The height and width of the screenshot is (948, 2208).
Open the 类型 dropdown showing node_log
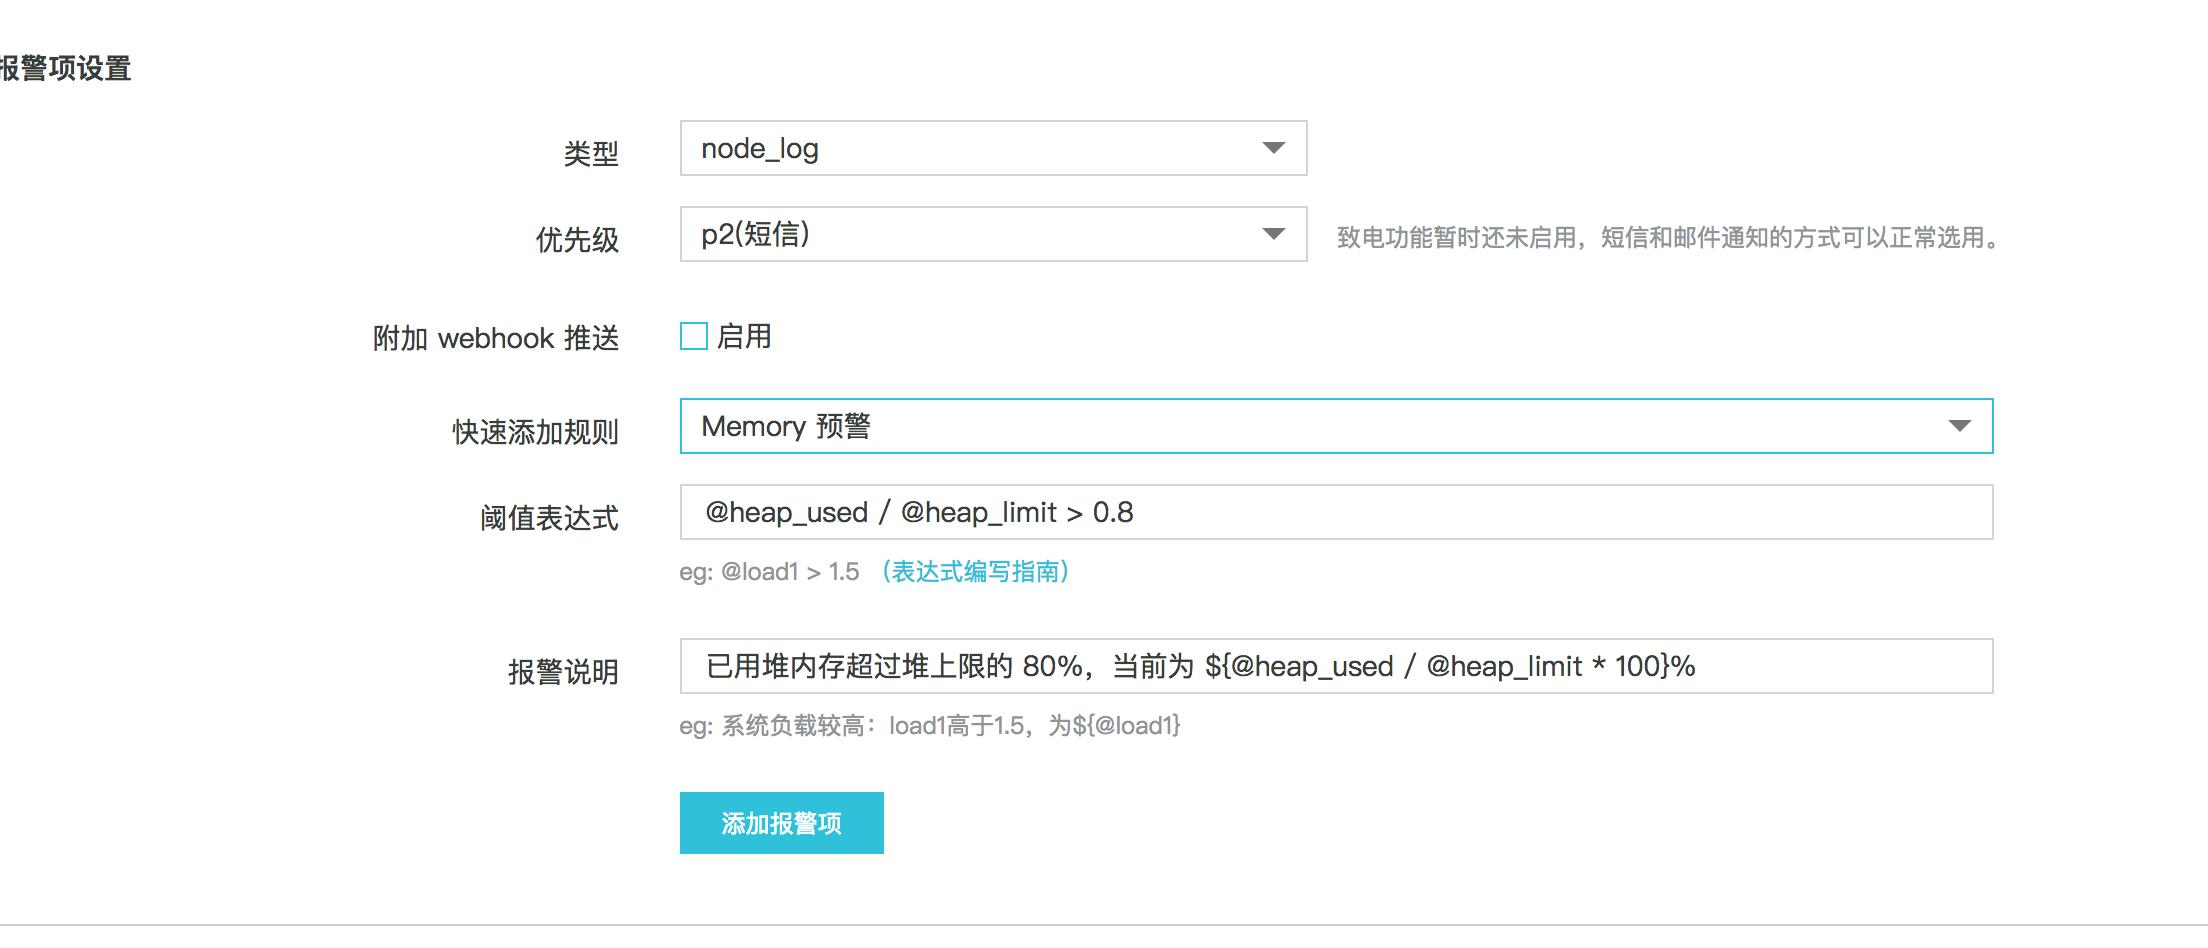tap(990, 148)
